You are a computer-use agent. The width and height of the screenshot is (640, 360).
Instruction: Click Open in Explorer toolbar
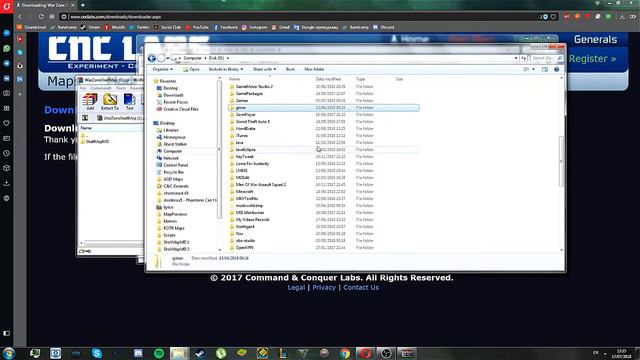(x=191, y=69)
